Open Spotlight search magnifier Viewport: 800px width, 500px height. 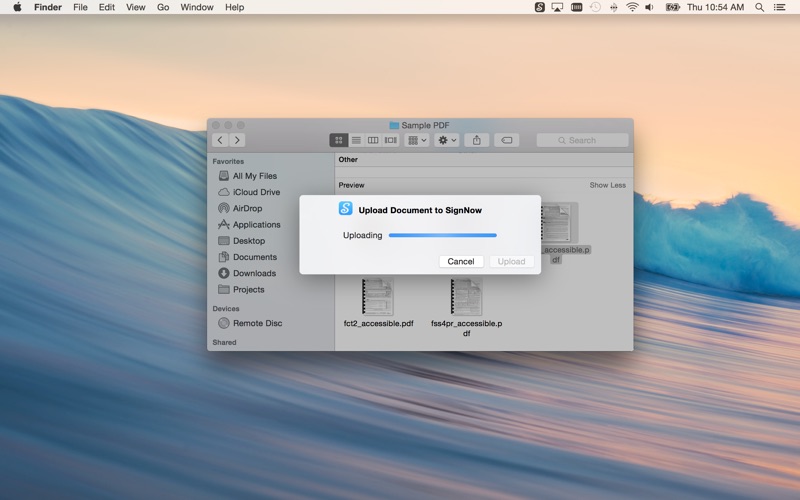(x=760, y=7)
